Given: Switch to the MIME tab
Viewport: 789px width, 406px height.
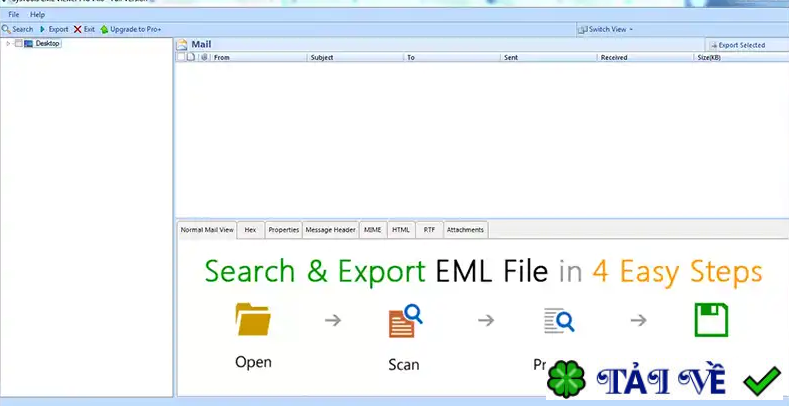Looking at the screenshot, I should pyautogui.click(x=373, y=230).
